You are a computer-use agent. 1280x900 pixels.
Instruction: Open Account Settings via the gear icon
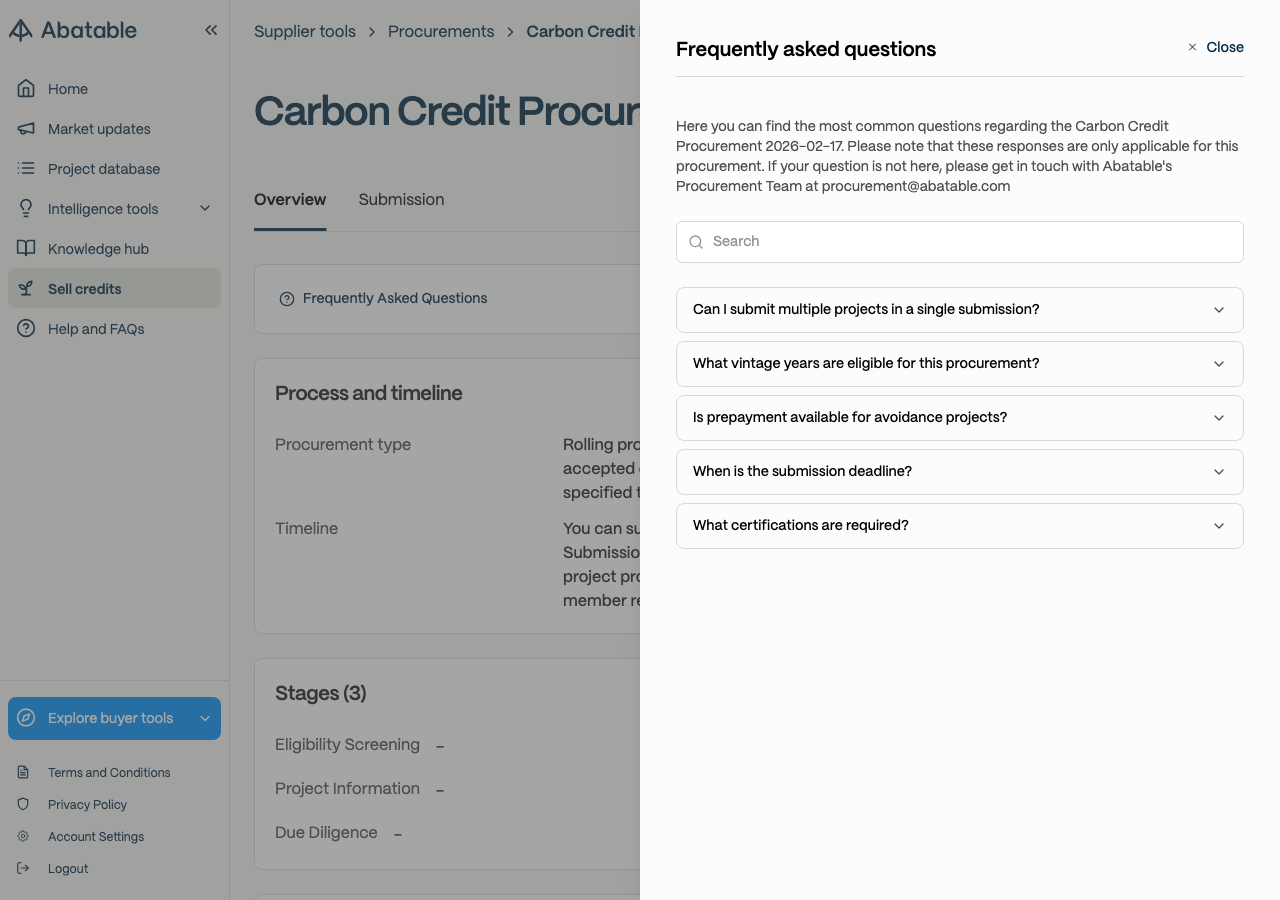(x=23, y=836)
